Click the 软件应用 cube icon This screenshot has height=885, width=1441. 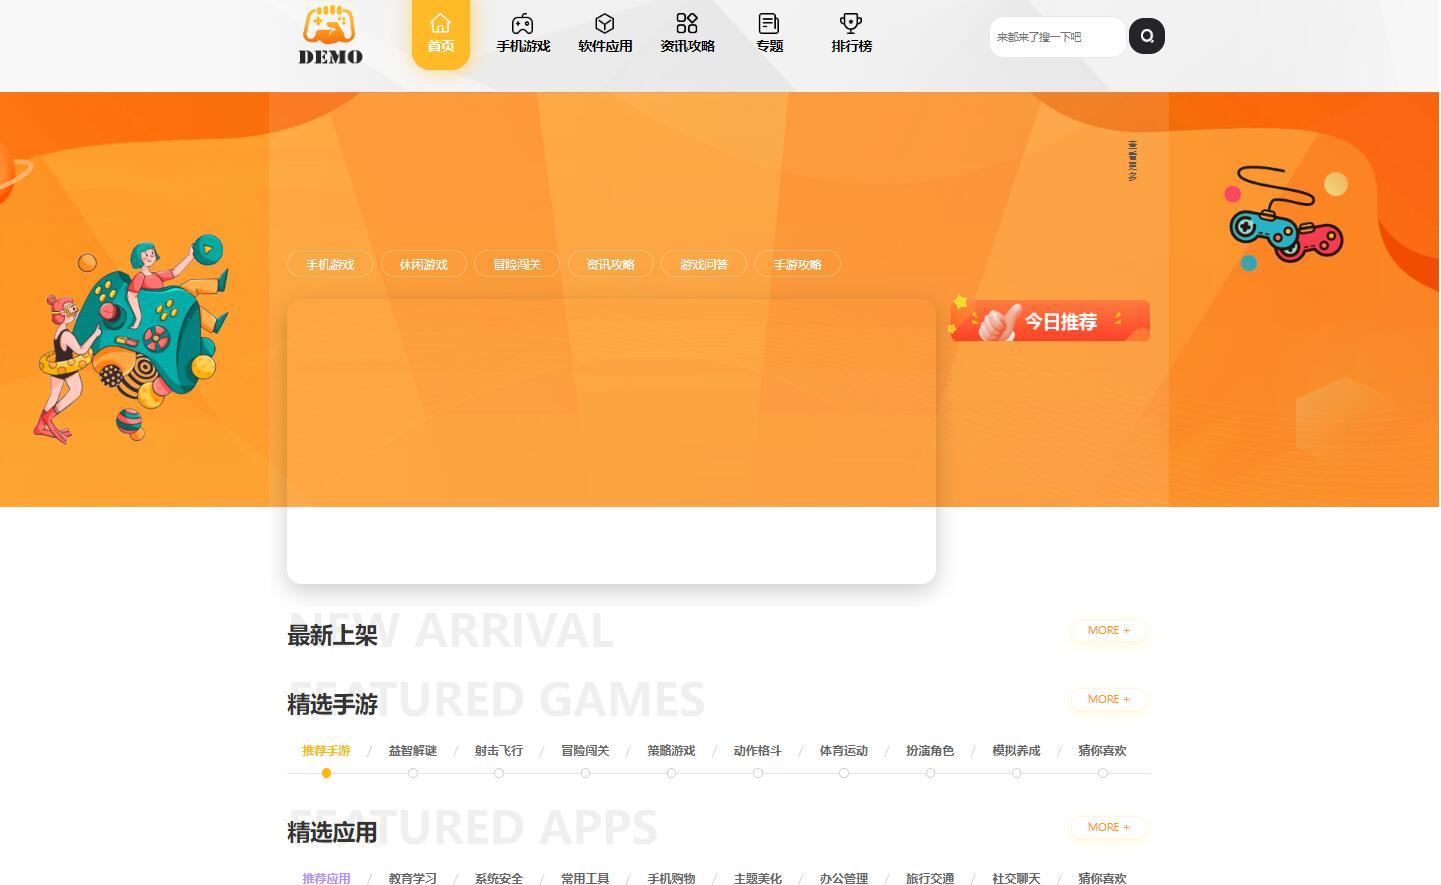(x=605, y=23)
